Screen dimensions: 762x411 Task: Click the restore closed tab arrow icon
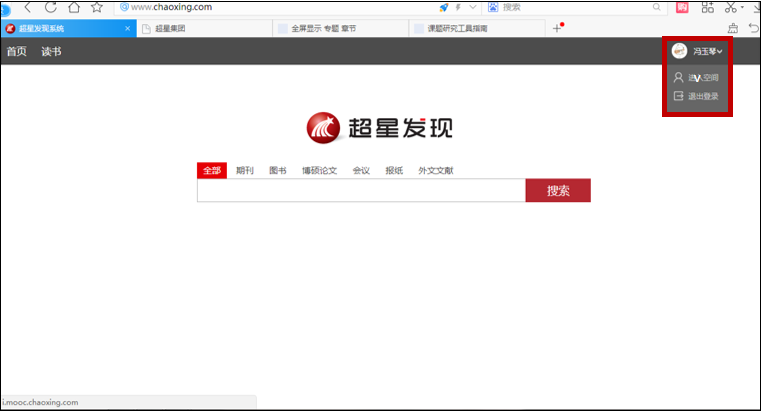754,28
